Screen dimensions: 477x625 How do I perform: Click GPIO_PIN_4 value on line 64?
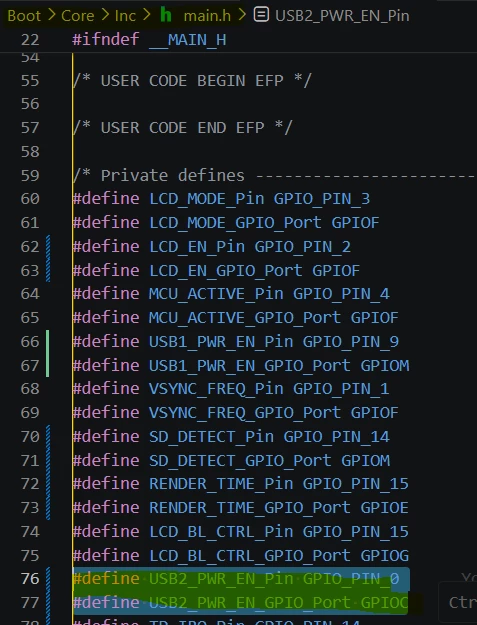[x=341, y=294]
